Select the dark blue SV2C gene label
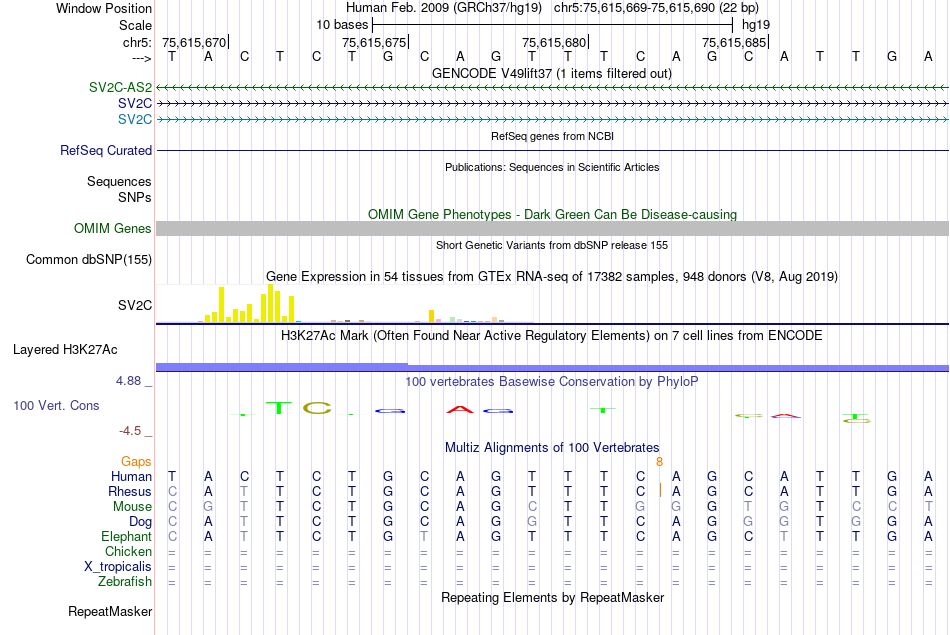This screenshot has width=950, height=635. (135, 104)
